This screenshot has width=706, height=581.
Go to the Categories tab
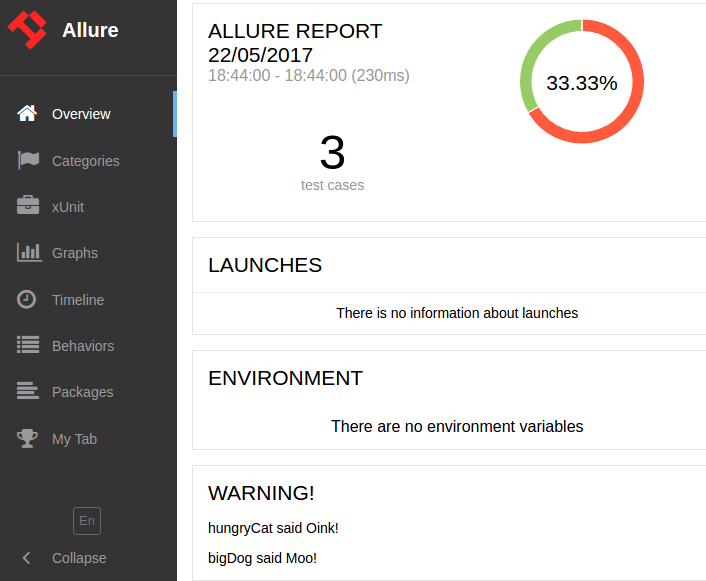pos(88,161)
